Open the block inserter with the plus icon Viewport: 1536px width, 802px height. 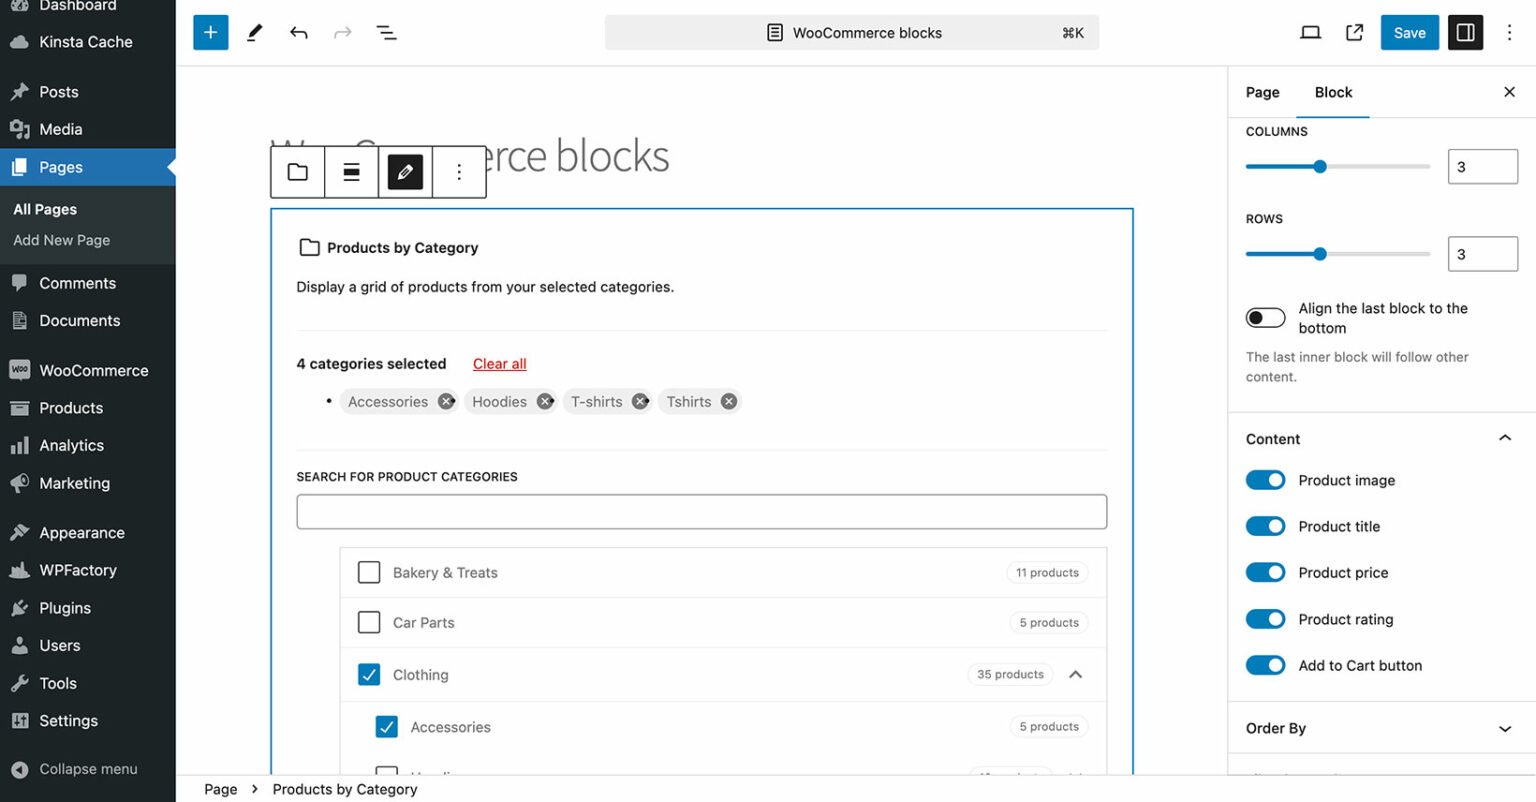210,32
